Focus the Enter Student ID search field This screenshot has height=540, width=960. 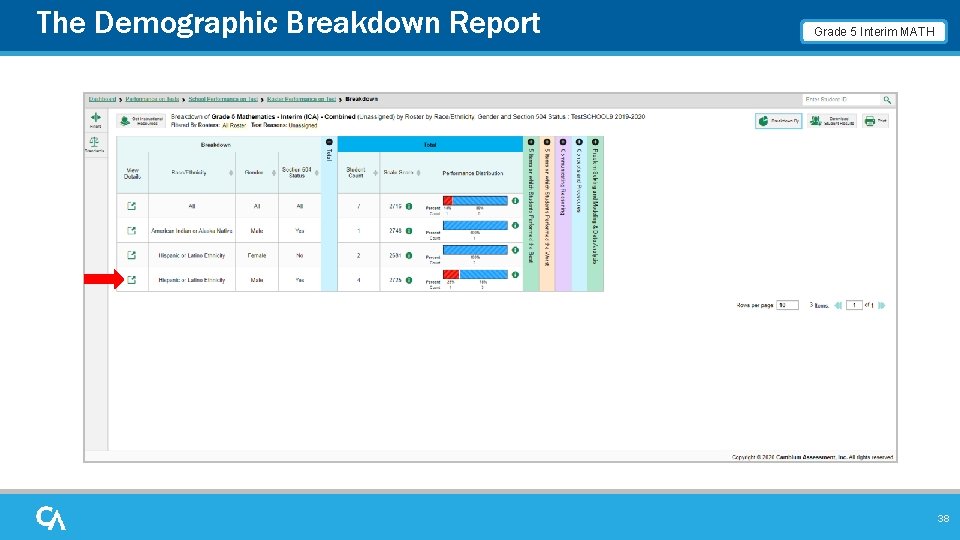842,99
